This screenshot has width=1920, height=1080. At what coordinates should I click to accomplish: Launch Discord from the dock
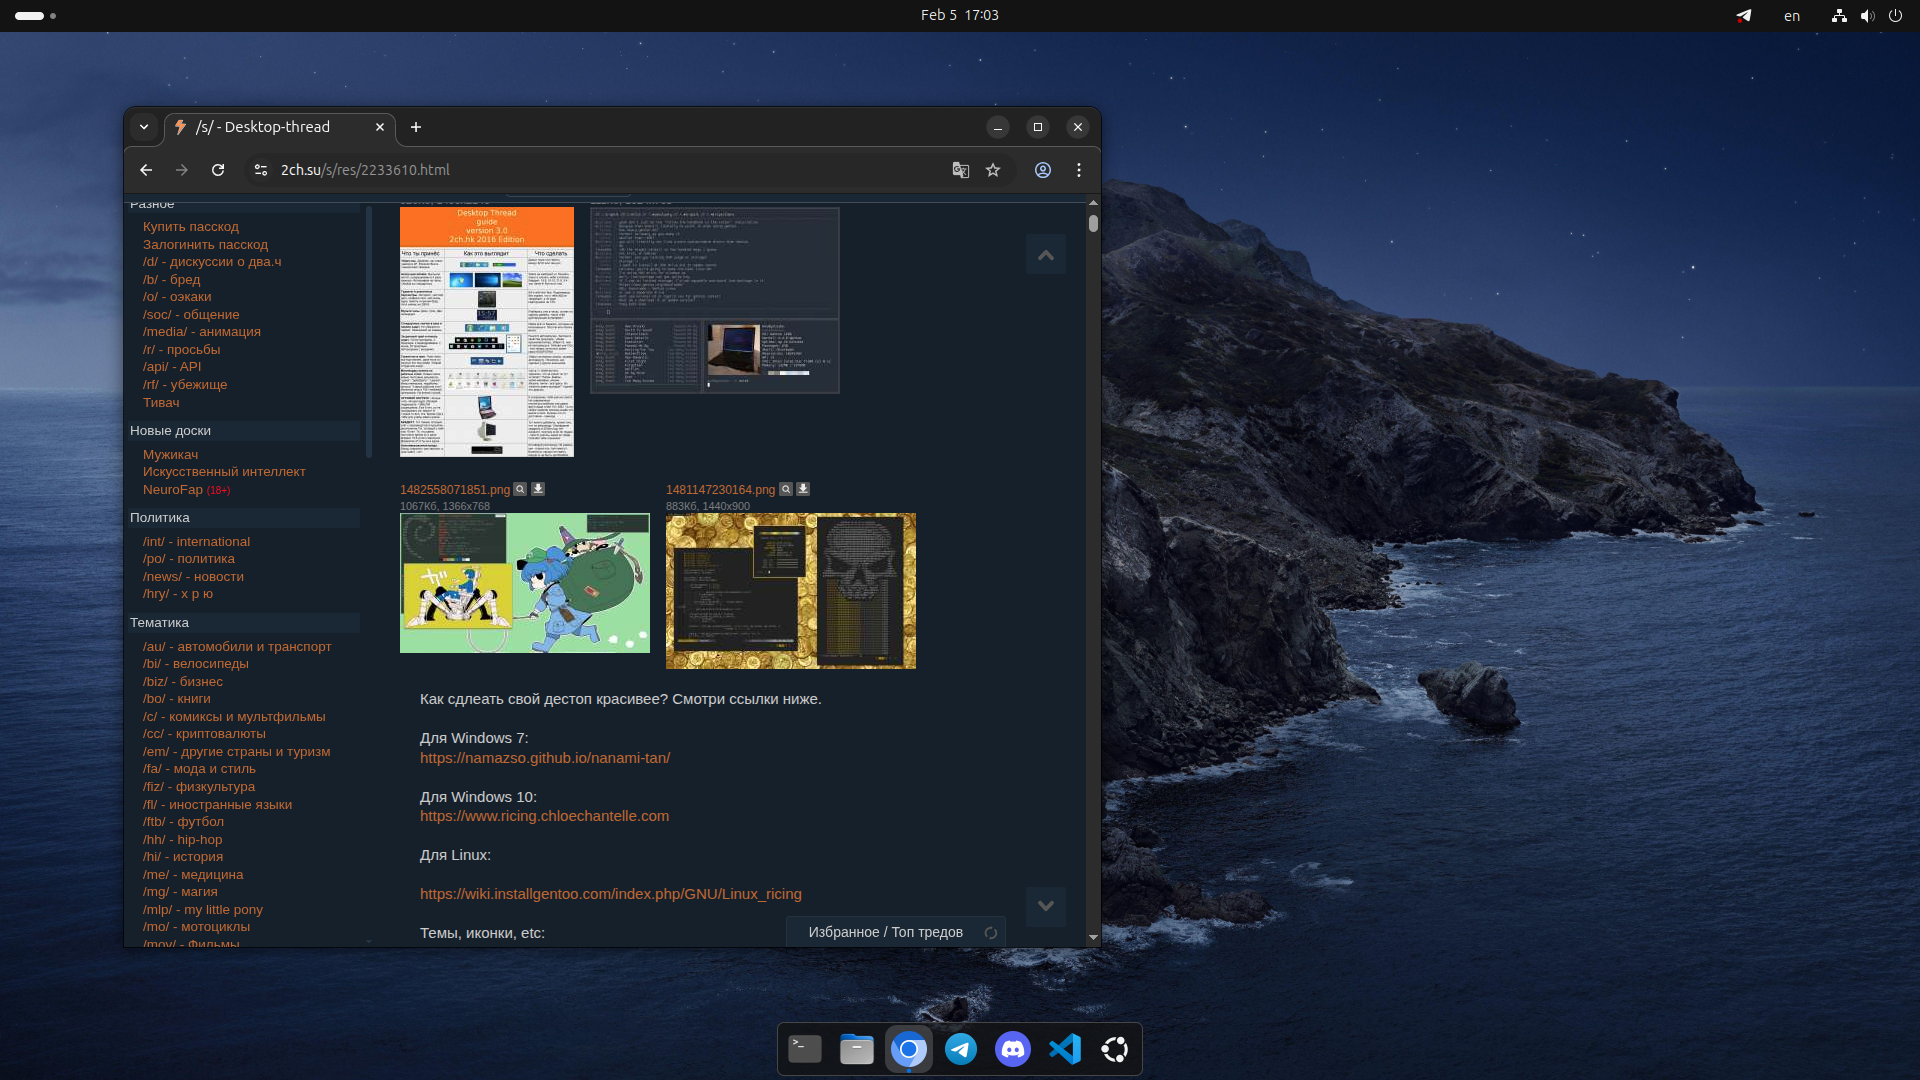pos(1013,1049)
